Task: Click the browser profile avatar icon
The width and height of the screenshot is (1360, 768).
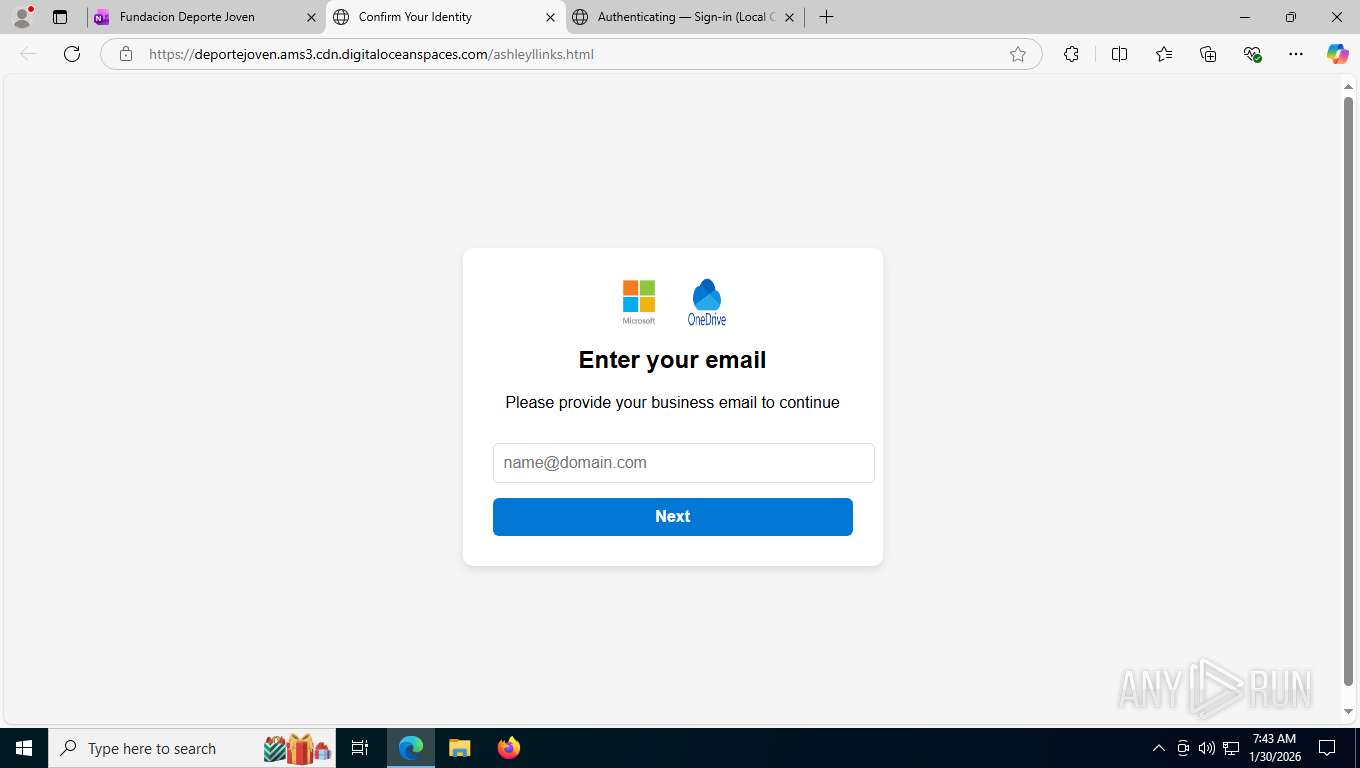Action: pyautogui.click(x=22, y=17)
